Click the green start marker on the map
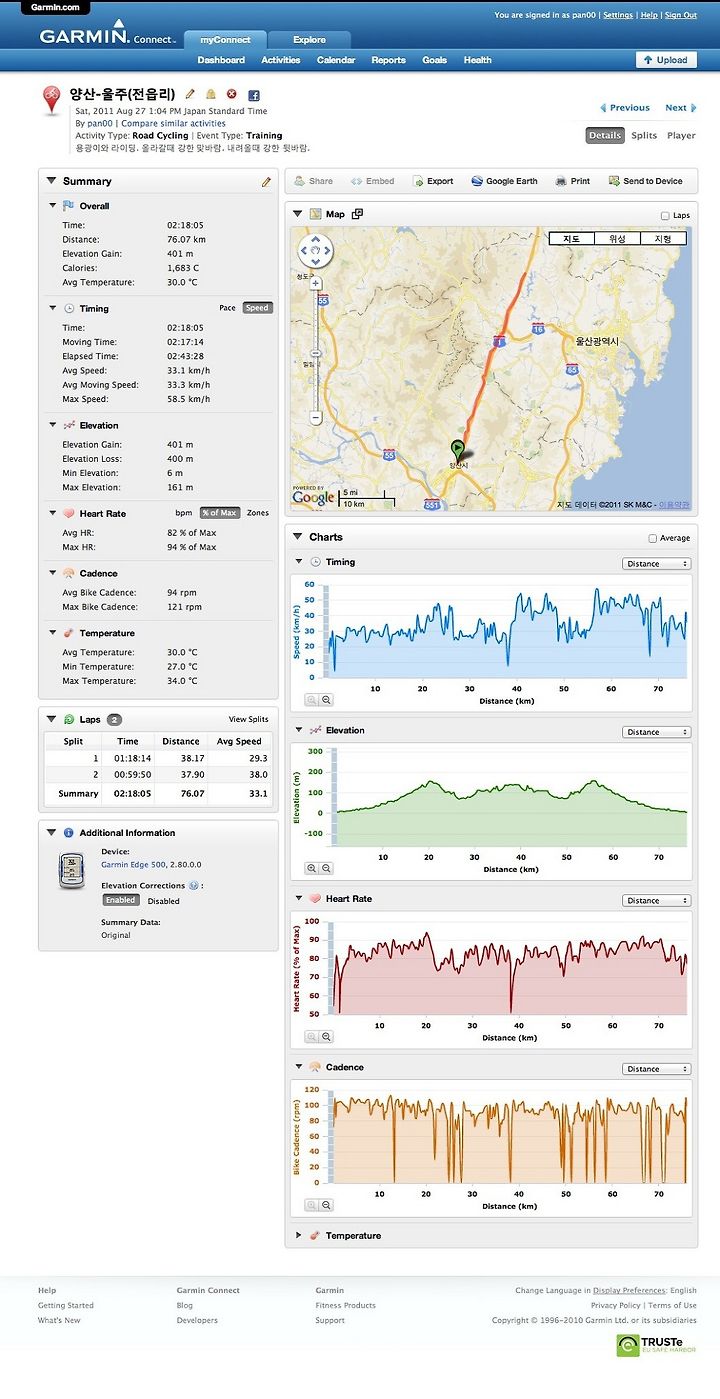The height and width of the screenshot is (1399, 720). point(458,451)
